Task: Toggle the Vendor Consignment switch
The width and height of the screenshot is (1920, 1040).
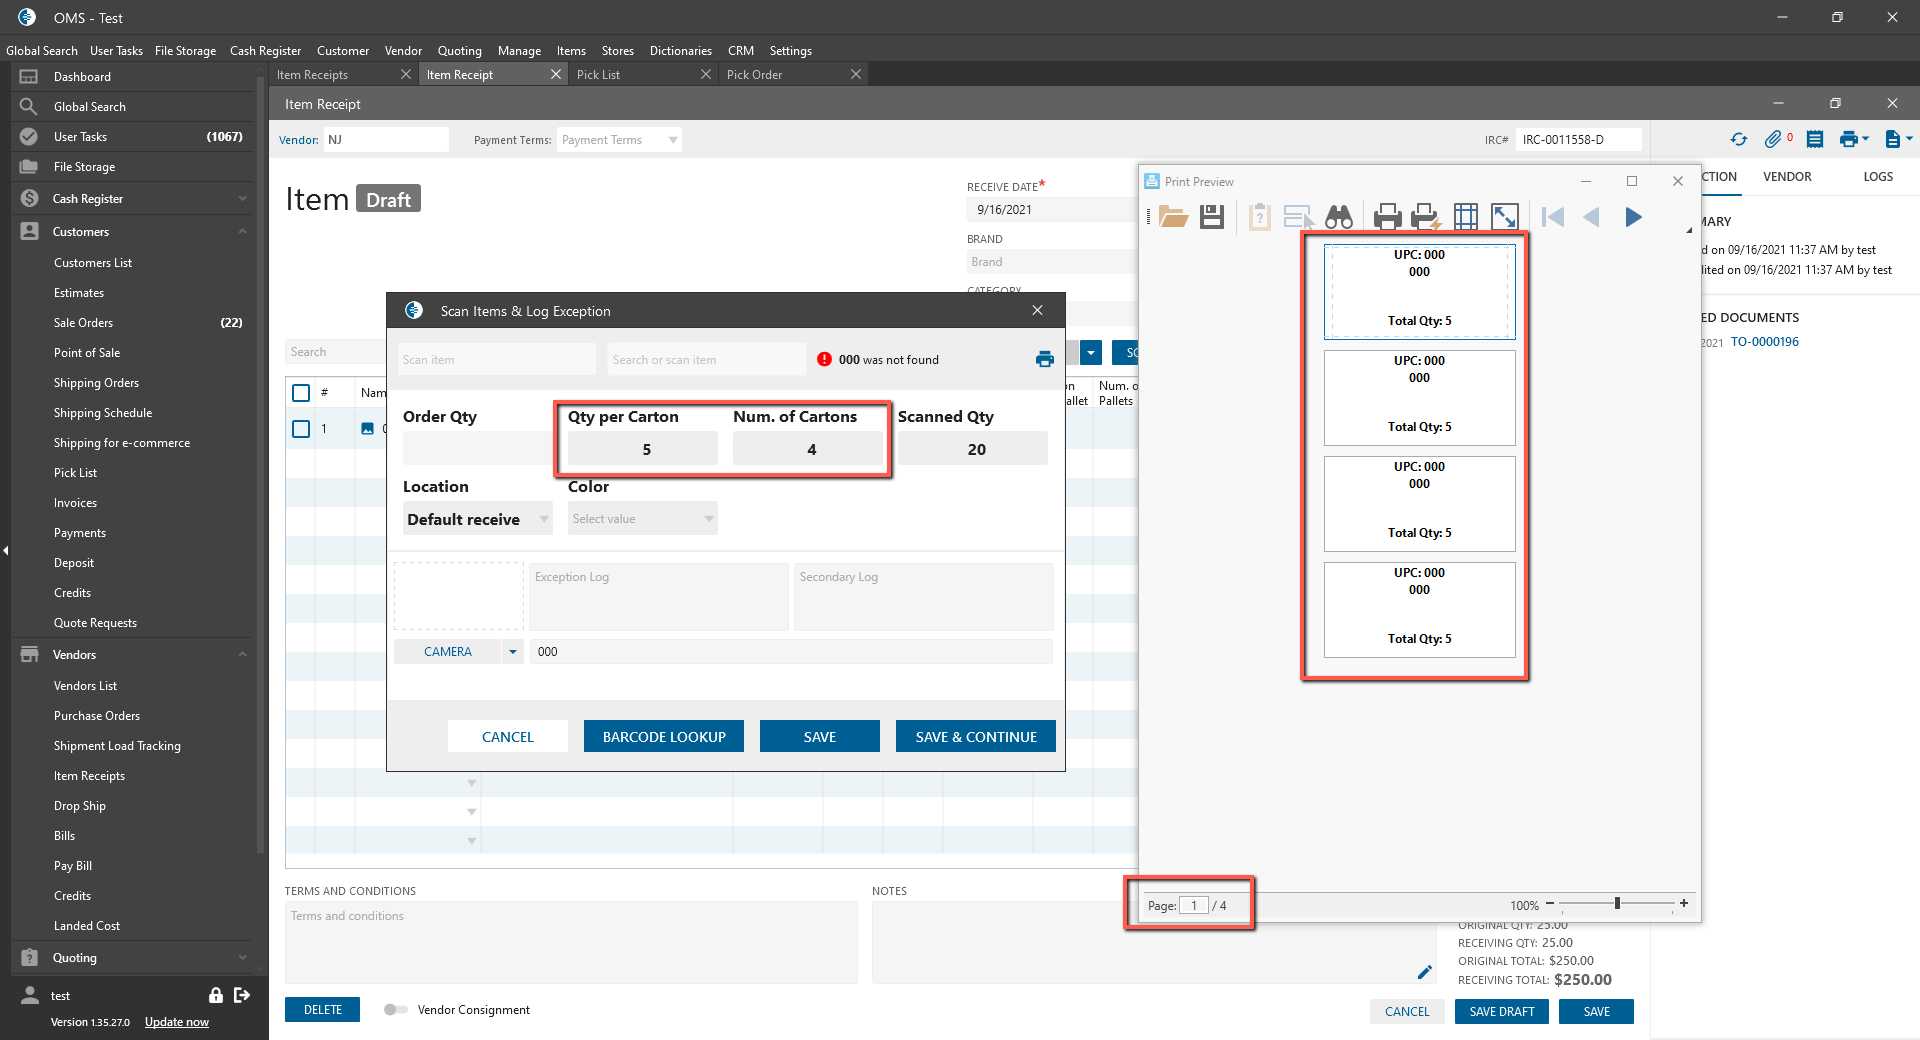Action: (x=395, y=1010)
